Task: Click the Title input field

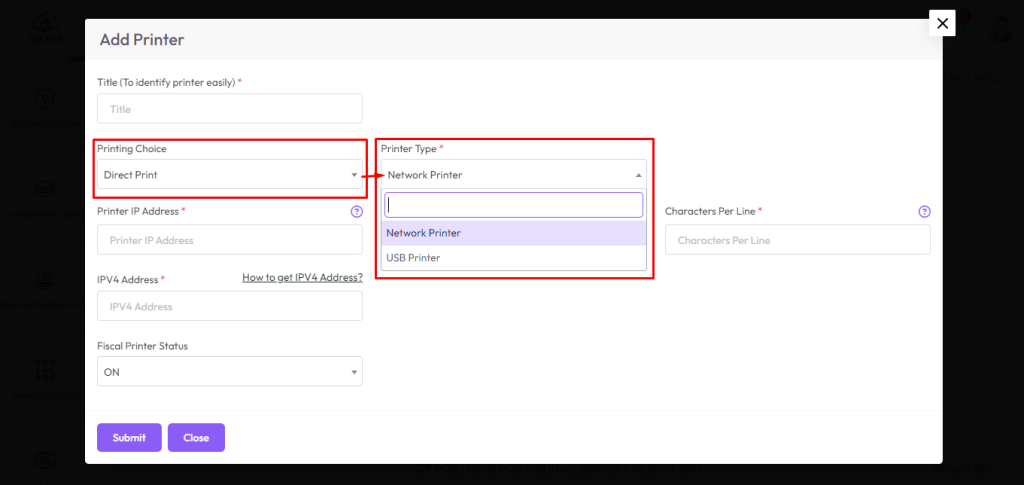Action: (230, 108)
